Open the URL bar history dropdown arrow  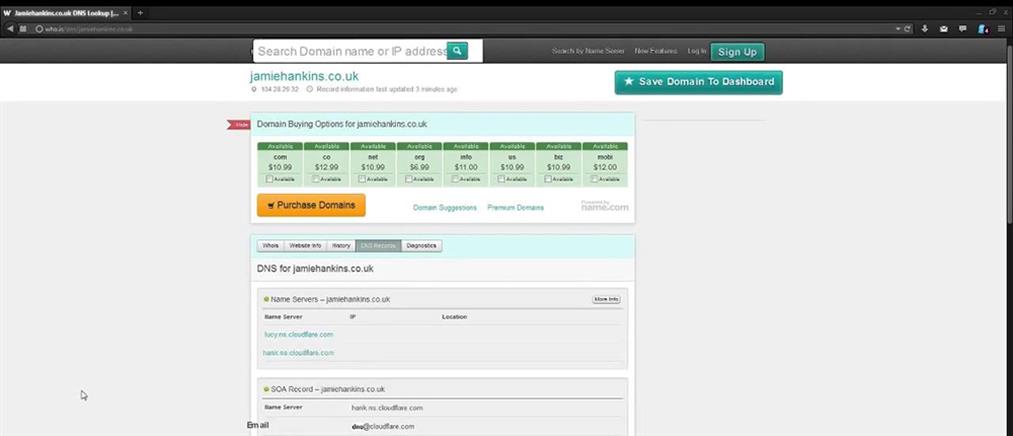[x=896, y=29]
